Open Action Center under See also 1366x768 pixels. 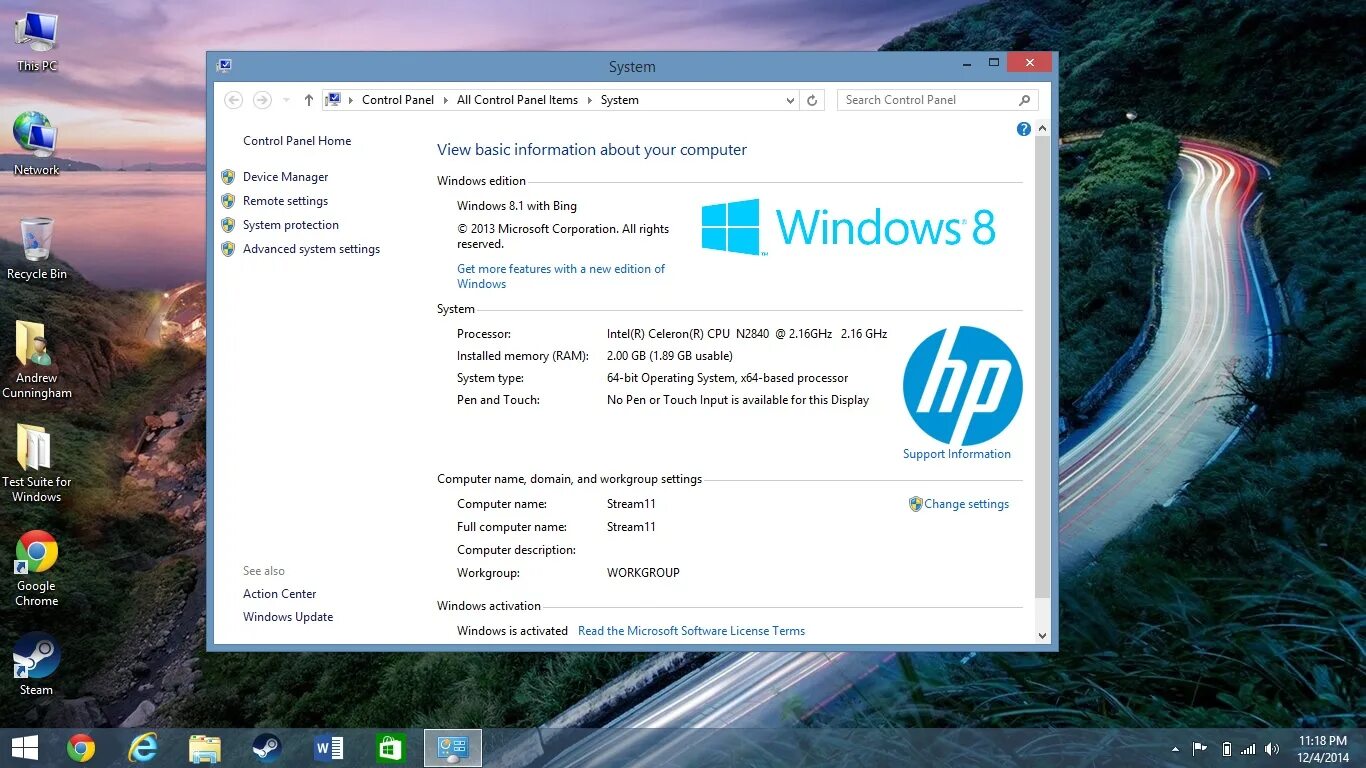(279, 594)
